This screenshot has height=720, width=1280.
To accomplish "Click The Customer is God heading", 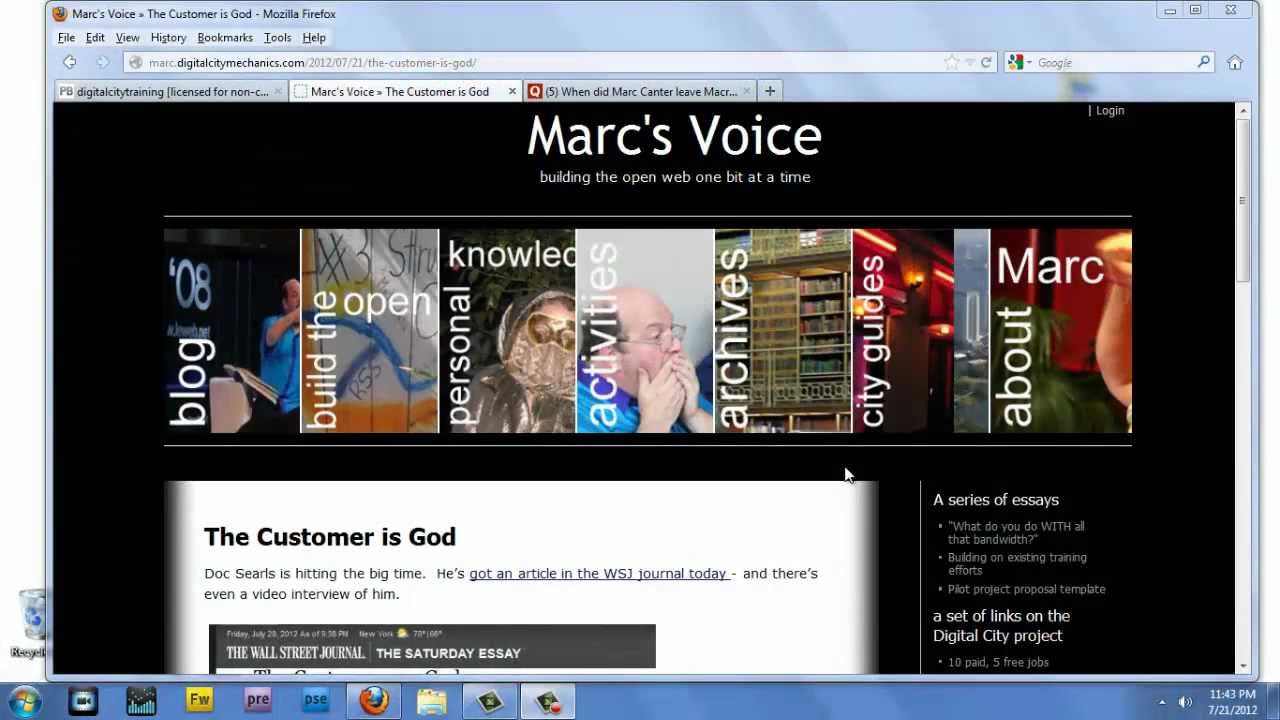I will click(330, 537).
